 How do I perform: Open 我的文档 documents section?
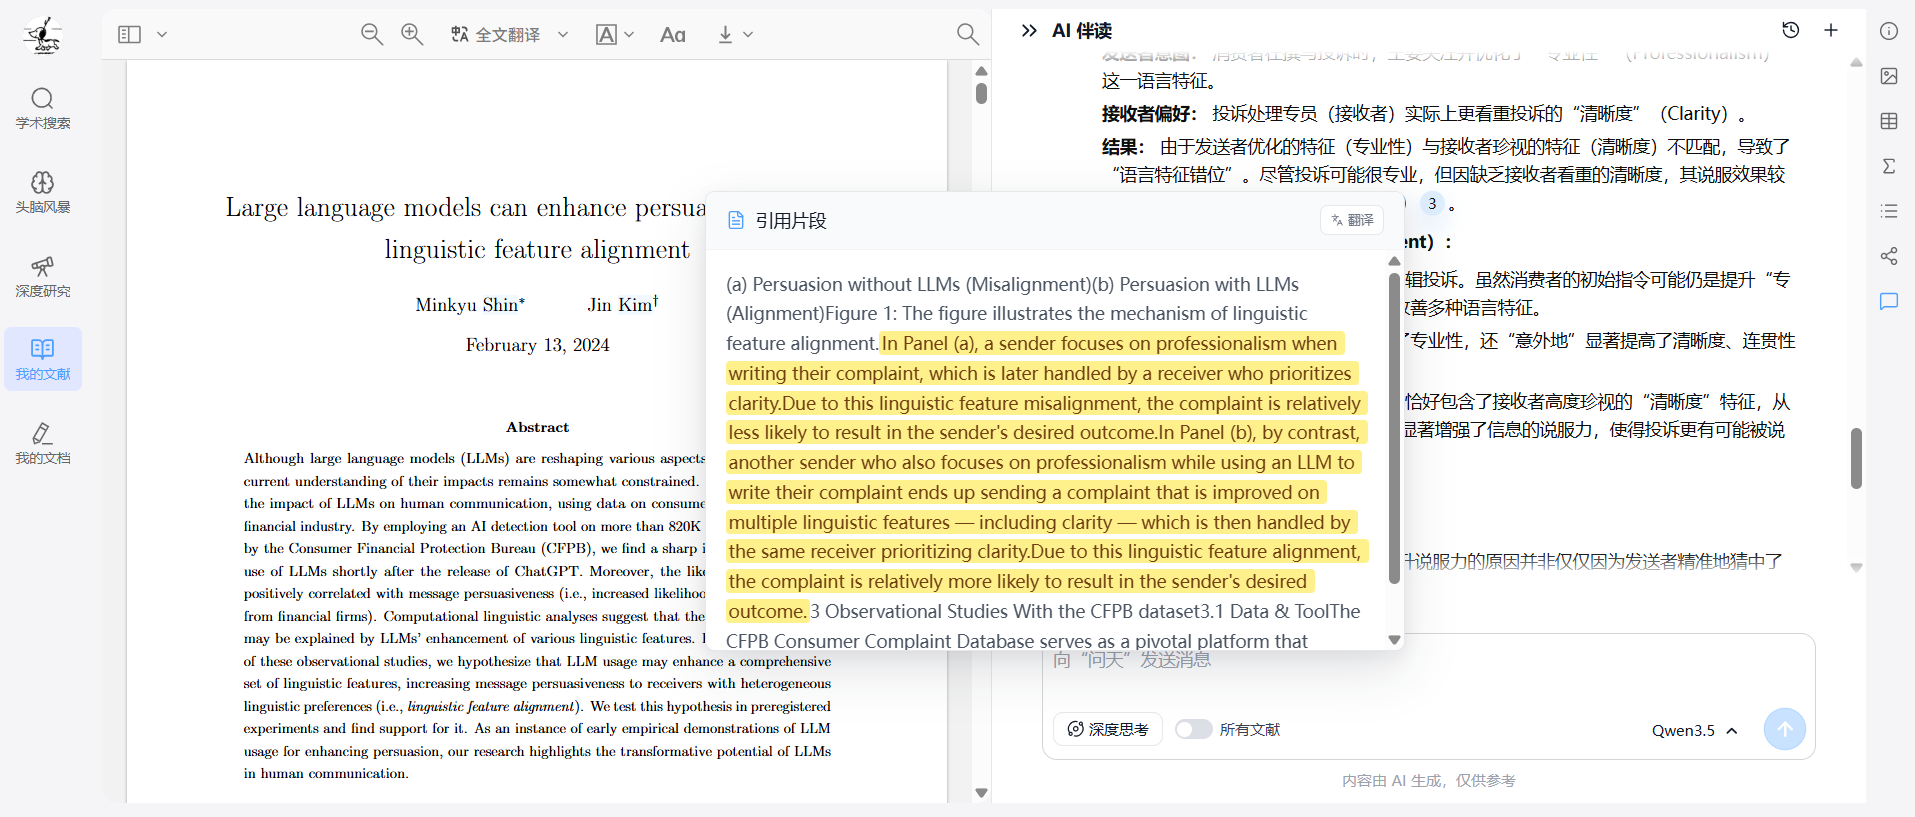pos(43,443)
